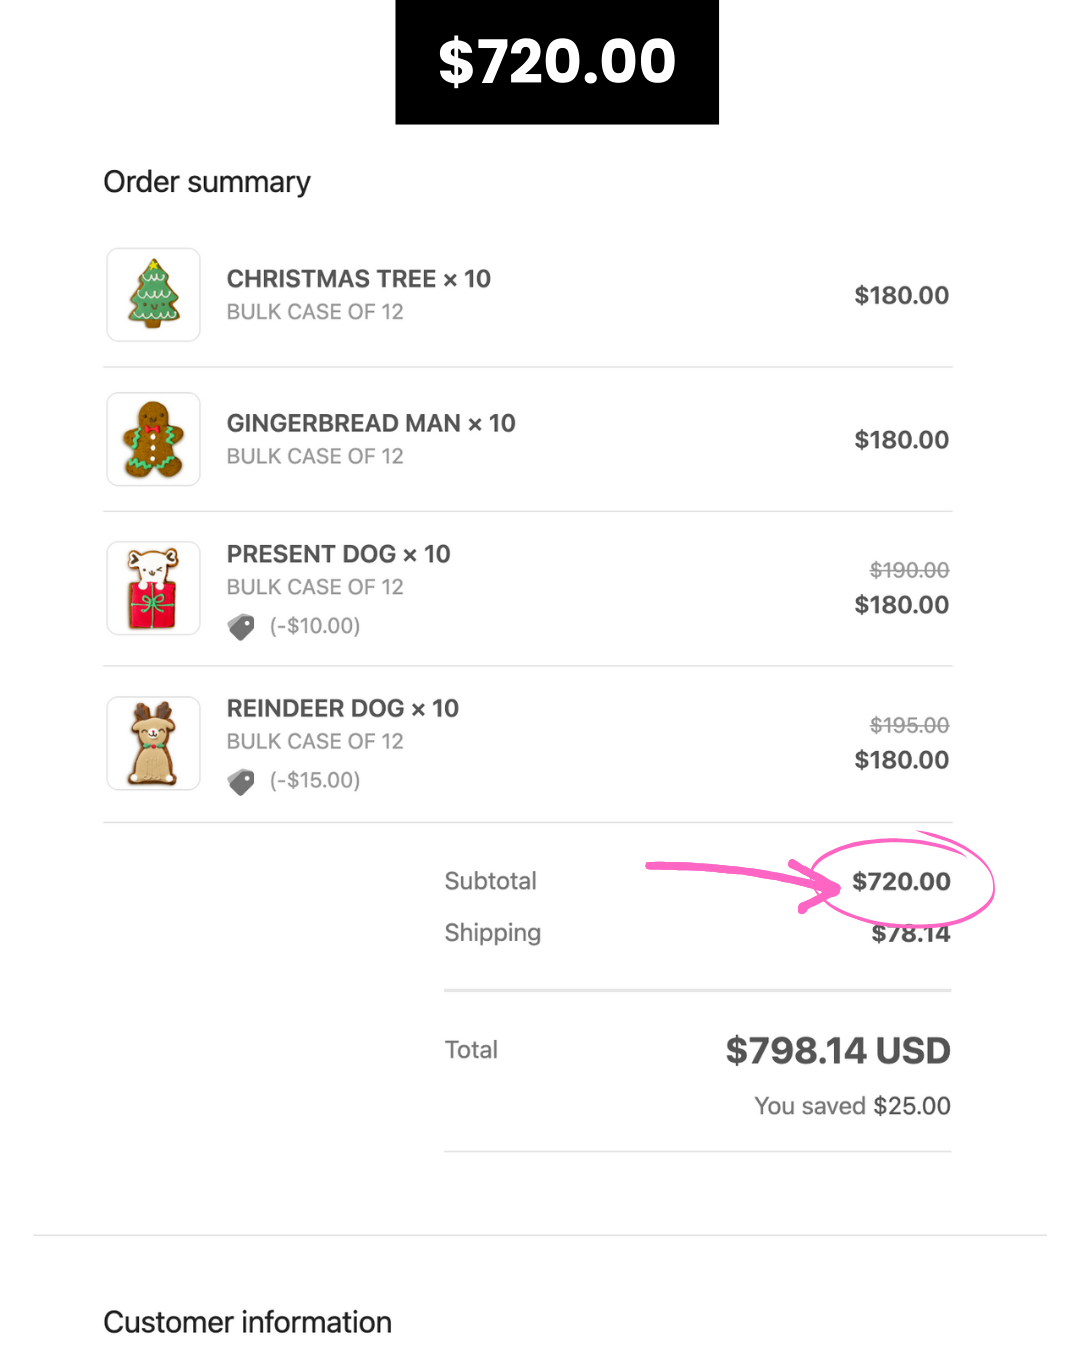Viewport: 1080px width, 1350px height.
Task: Click the struck-through $195.00 price
Action: tap(909, 725)
